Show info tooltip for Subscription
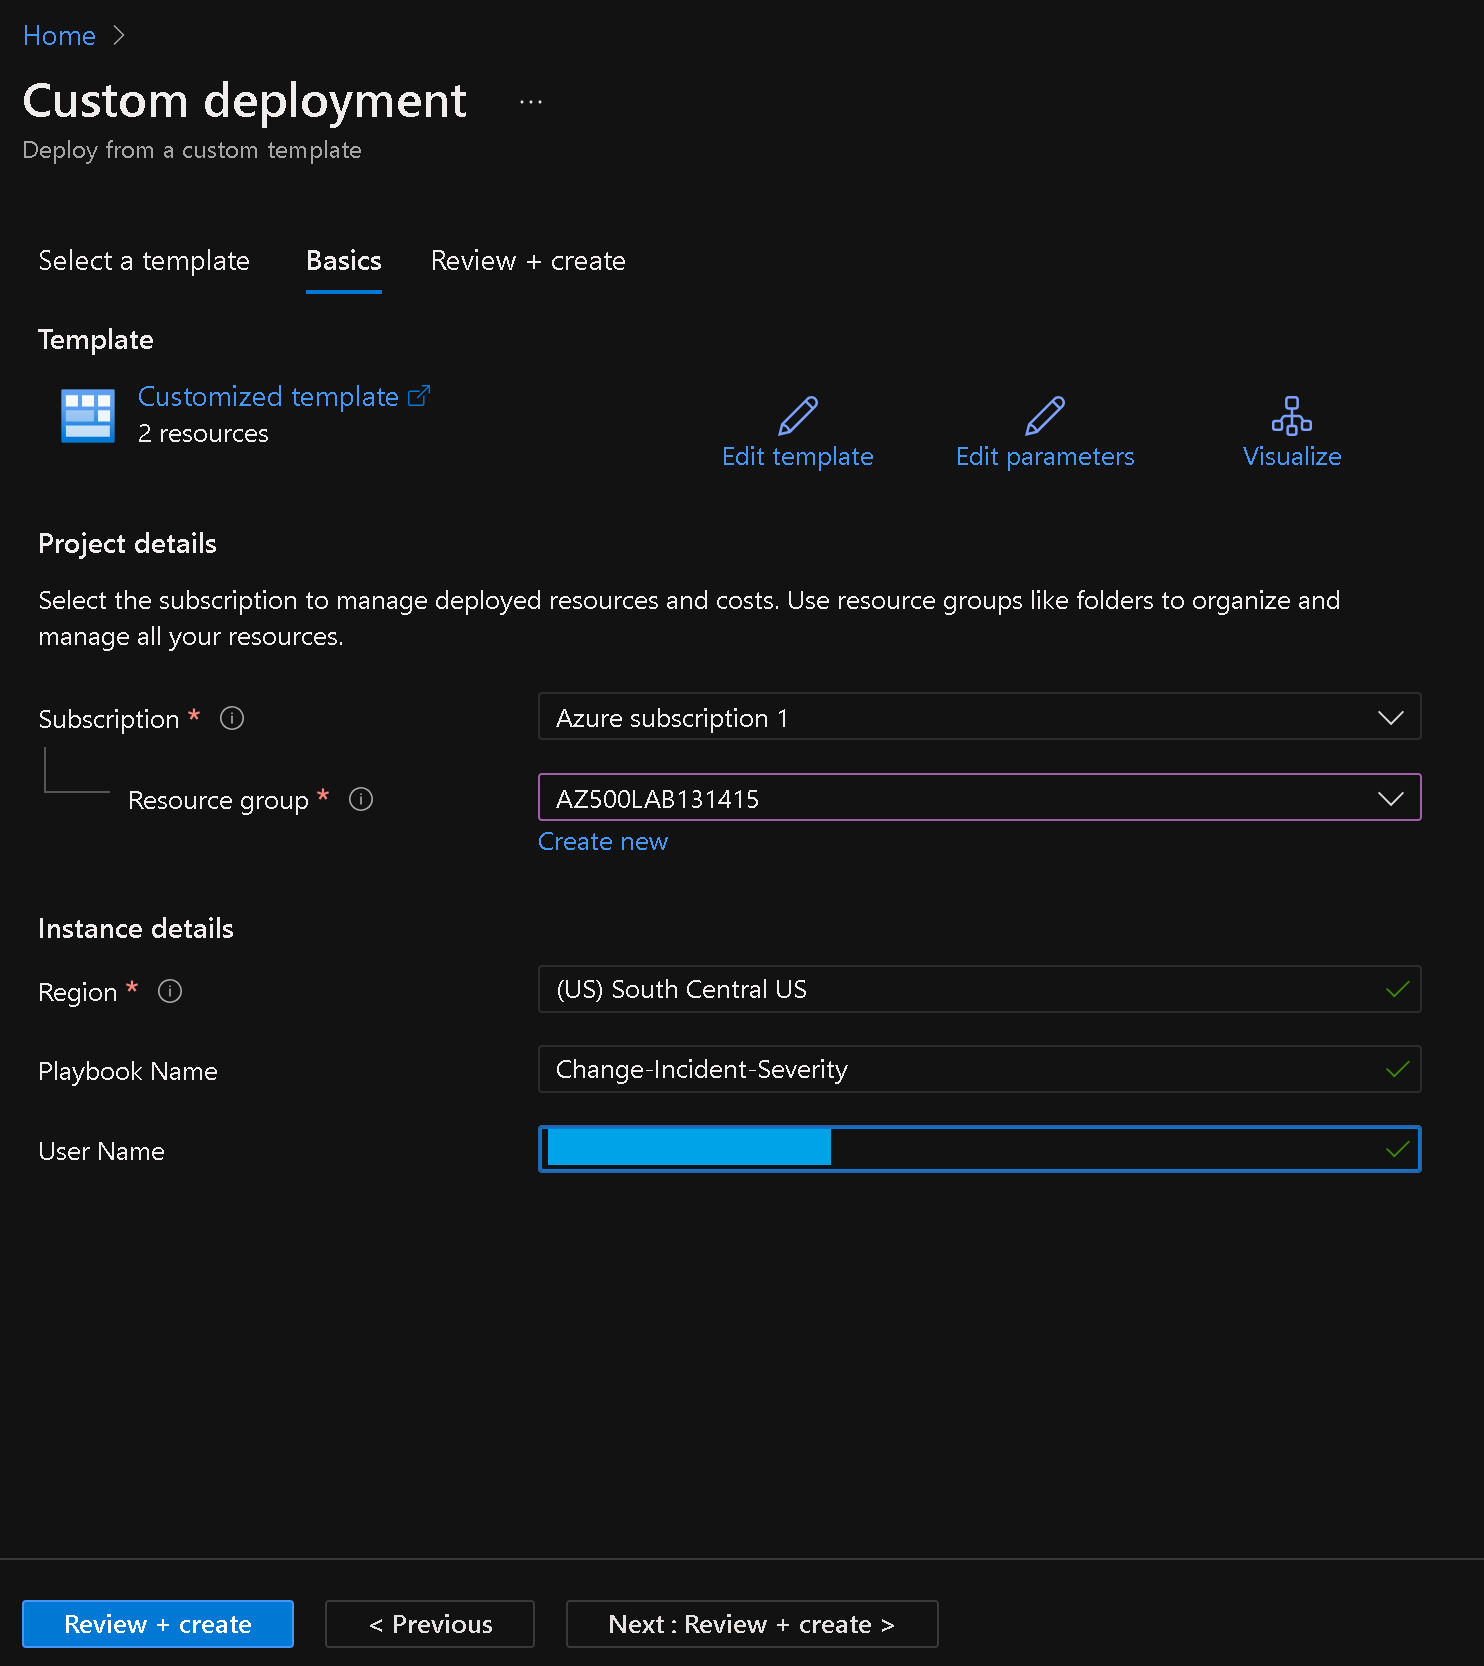Screen dimensions: 1484x1666 [232, 718]
